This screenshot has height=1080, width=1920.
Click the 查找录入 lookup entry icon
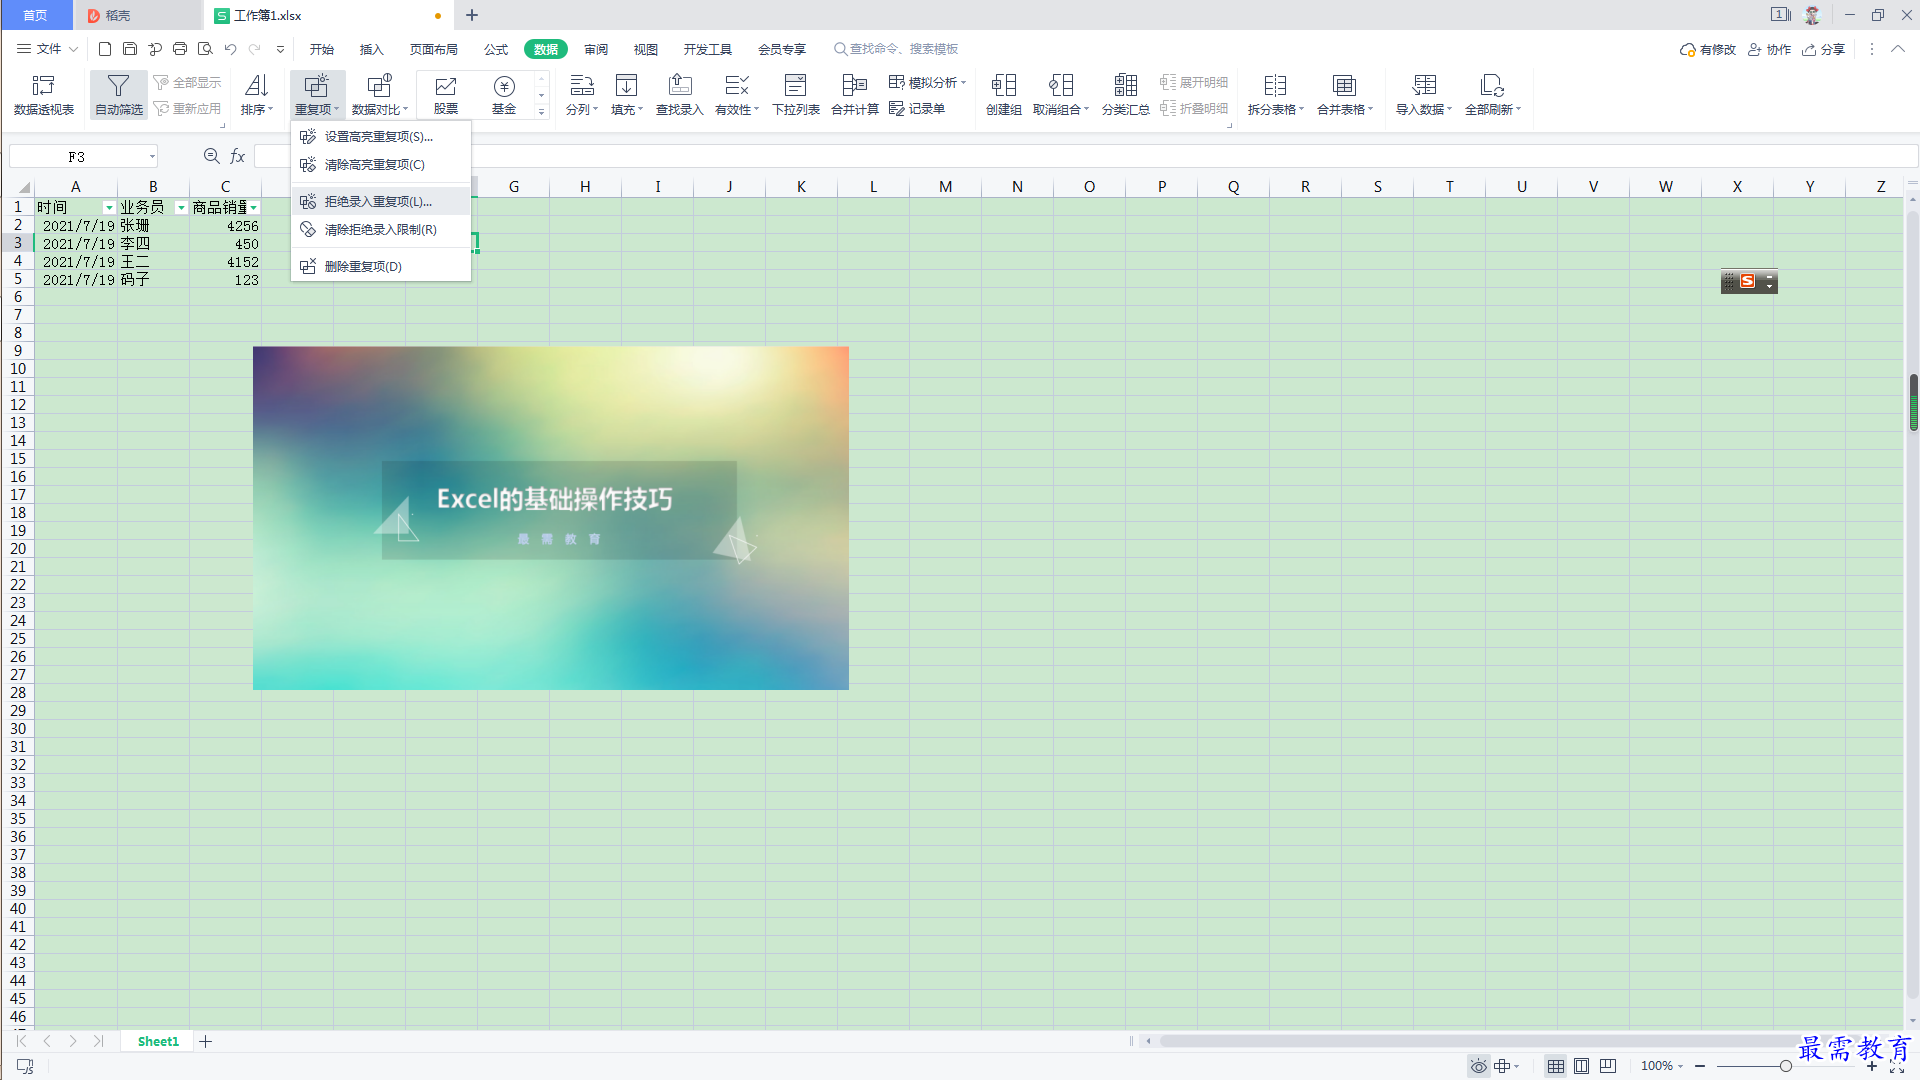pyautogui.click(x=680, y=95)
